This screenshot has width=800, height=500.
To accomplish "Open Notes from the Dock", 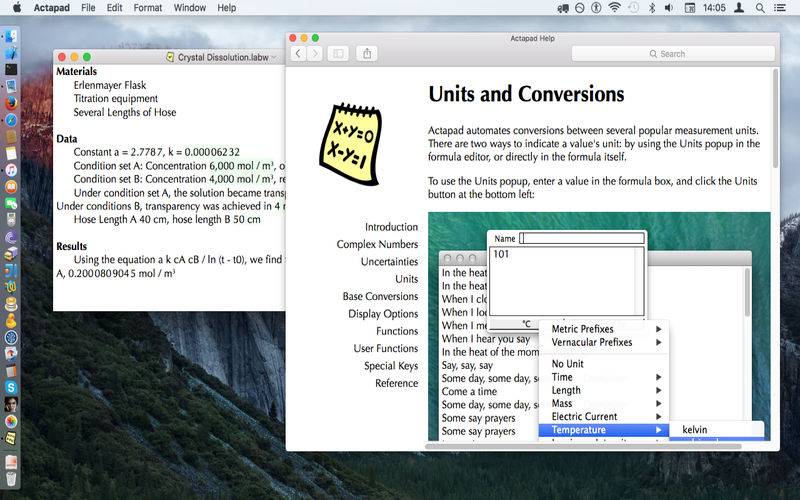I will pos(11,153).
